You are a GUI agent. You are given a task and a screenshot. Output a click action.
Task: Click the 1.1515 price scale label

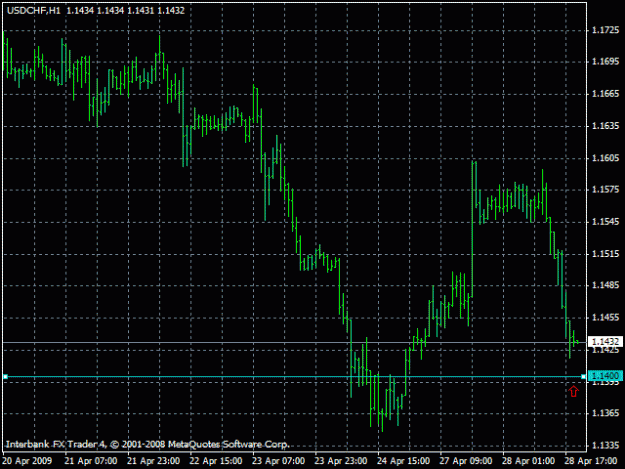pyautogui.click(x=606, y=254)
